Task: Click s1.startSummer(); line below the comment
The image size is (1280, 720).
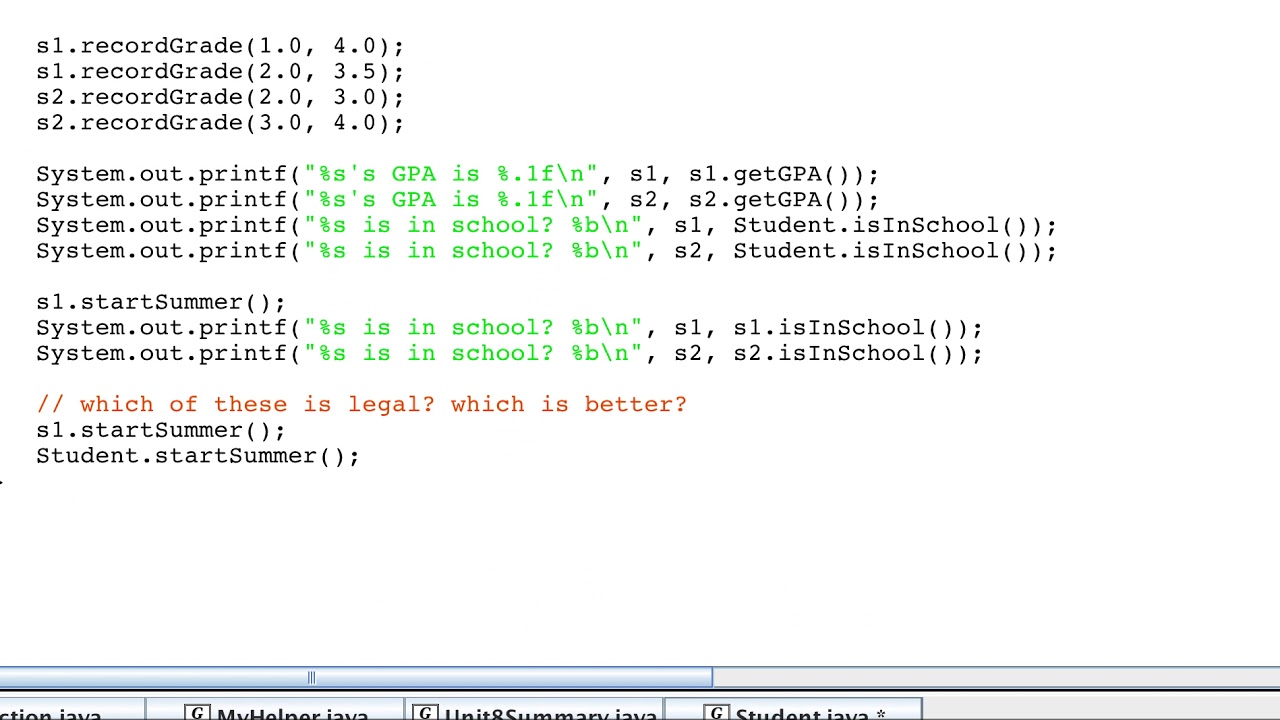Action: click(161, 430)
